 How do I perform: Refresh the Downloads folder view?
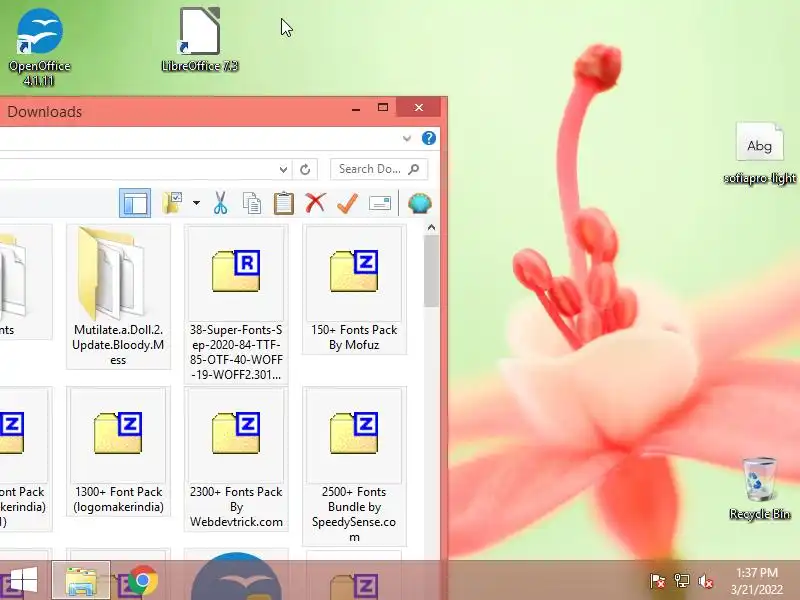tap(305, 169)
